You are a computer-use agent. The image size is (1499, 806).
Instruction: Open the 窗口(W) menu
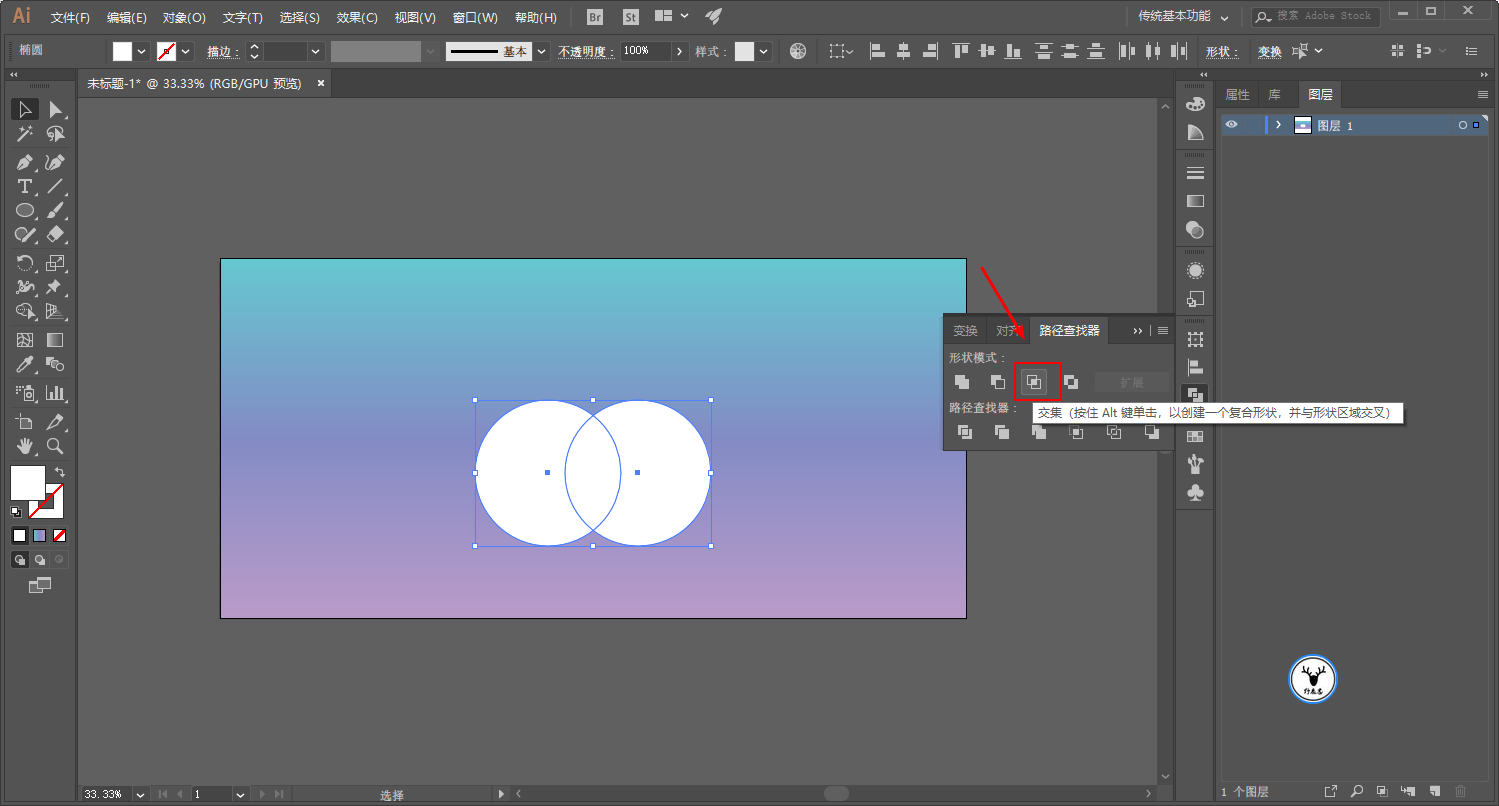475,17
